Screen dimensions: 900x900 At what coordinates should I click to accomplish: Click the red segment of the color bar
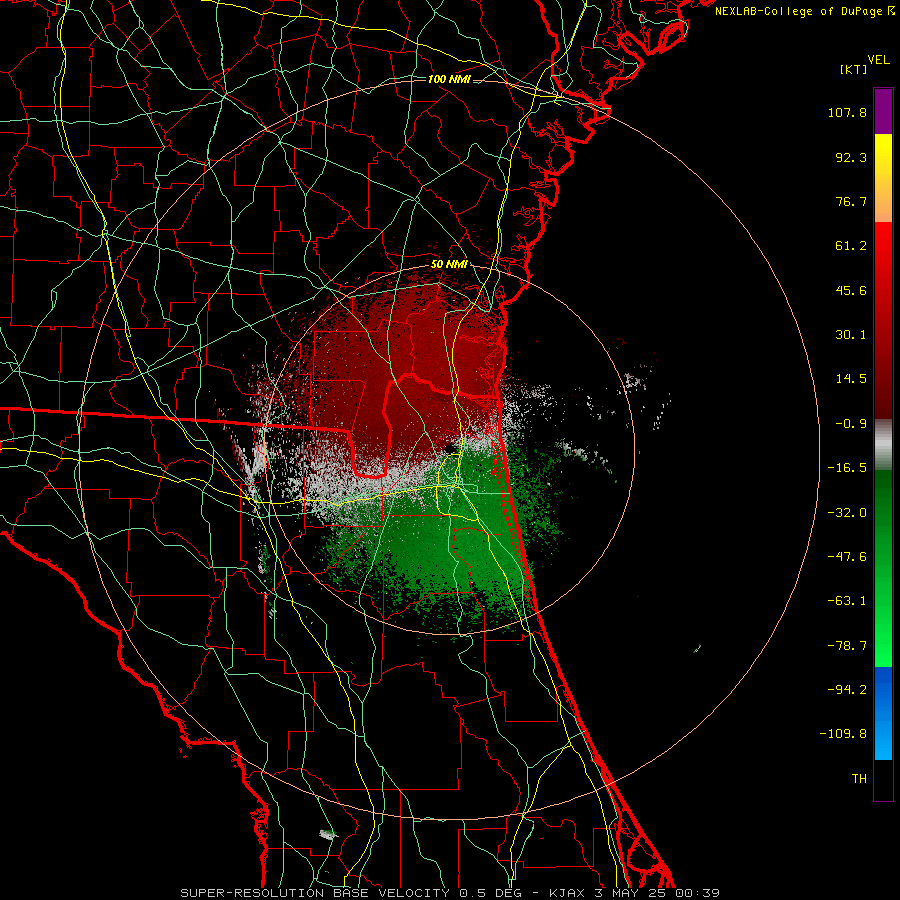(x=883, y=320)
